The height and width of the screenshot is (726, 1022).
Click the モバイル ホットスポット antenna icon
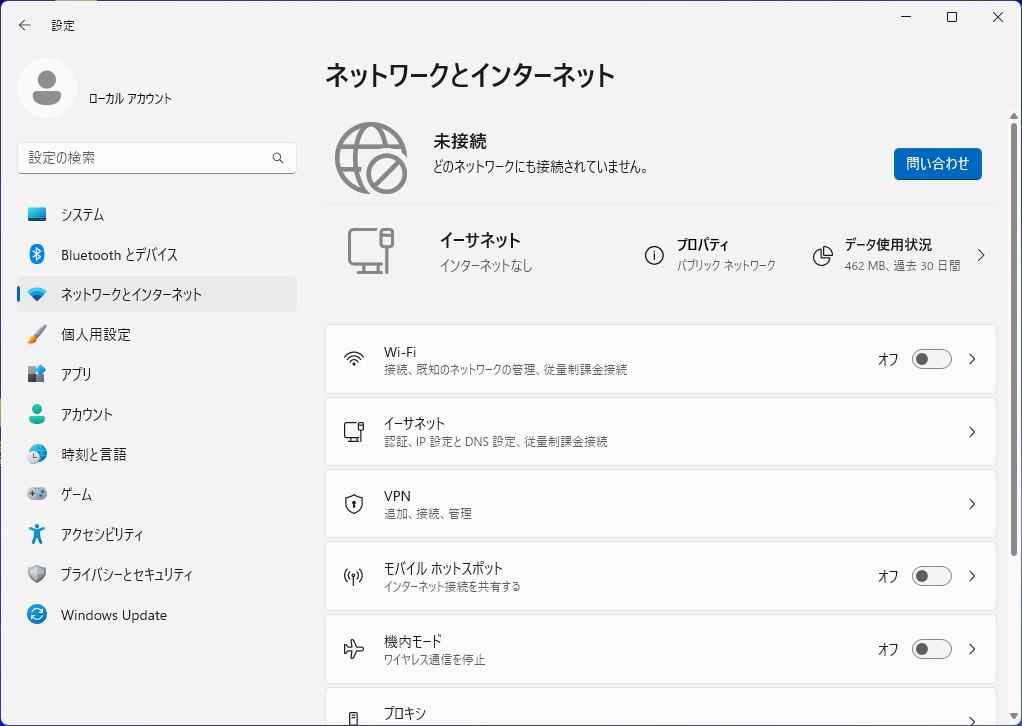[354, 576]
